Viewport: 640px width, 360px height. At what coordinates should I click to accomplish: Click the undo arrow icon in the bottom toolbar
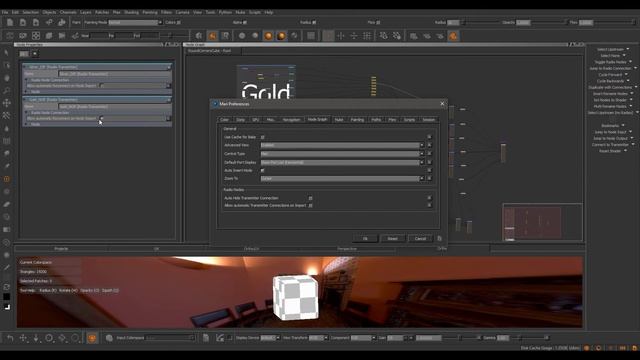click(10, 338)
